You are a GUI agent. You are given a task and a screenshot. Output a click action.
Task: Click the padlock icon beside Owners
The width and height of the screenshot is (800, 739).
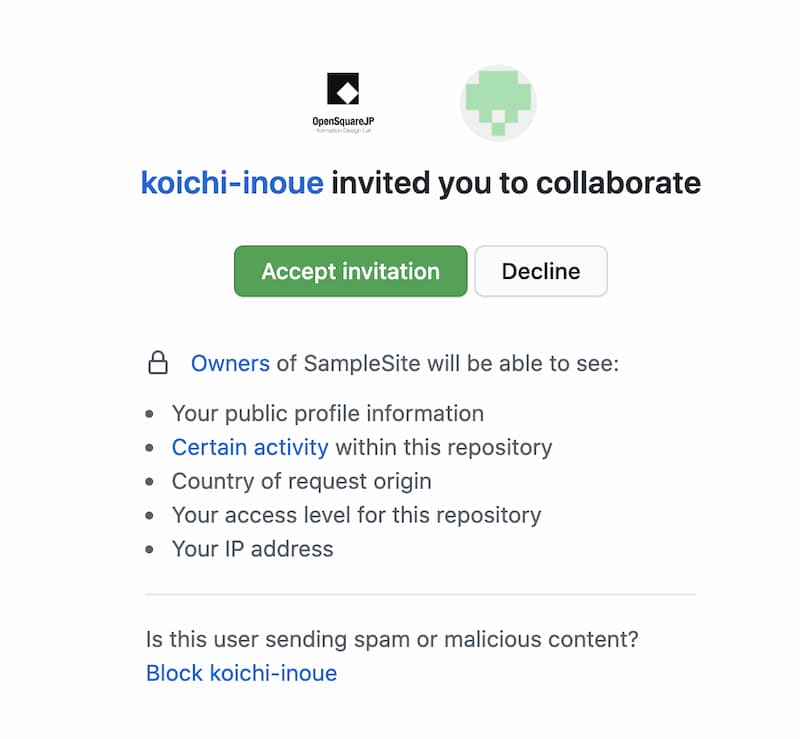pos(158,363)
